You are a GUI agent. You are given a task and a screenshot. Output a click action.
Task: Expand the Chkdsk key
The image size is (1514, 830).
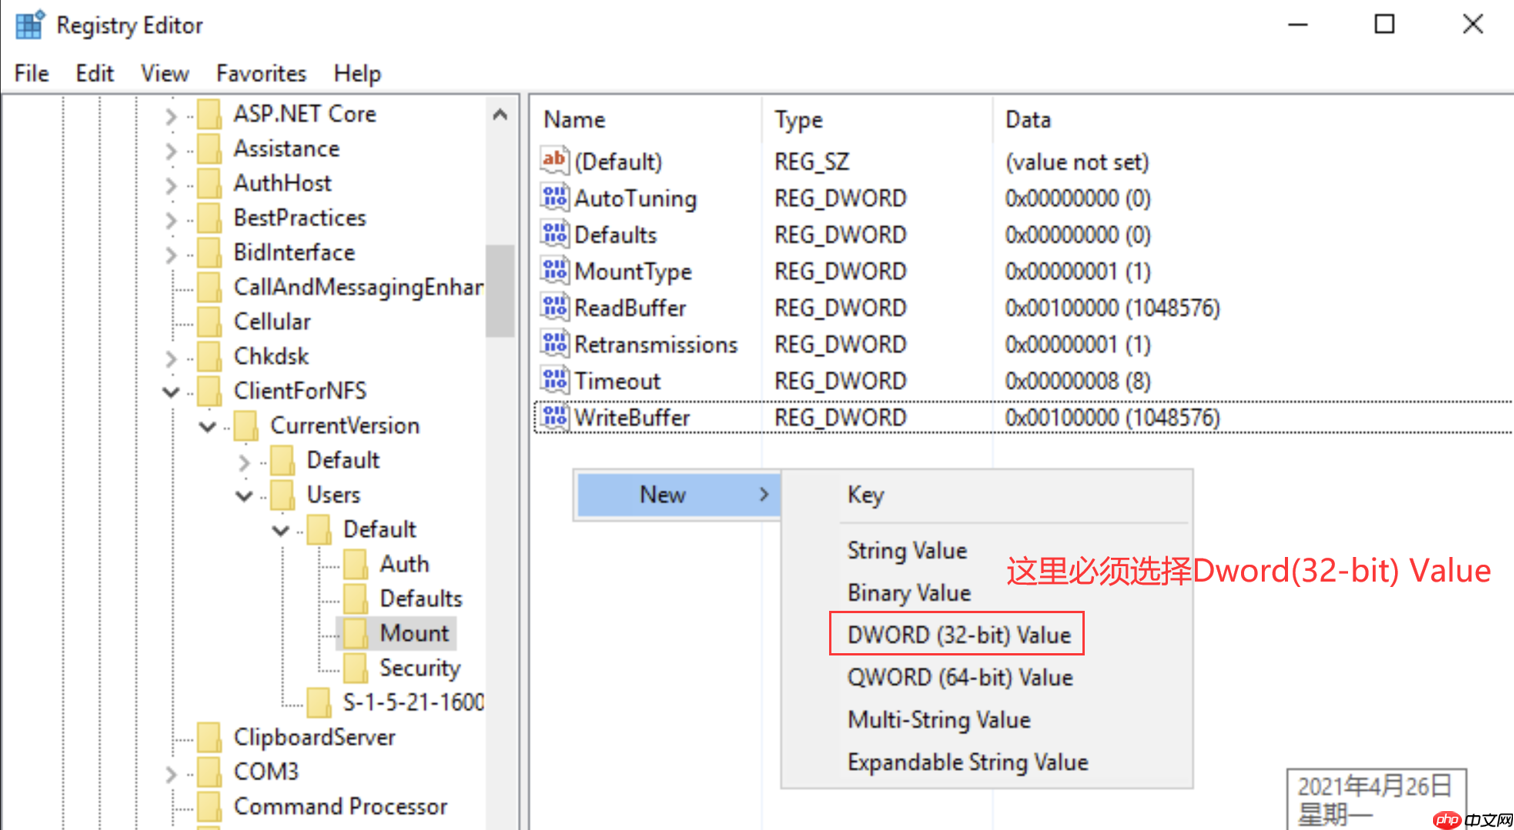(x=171, y=358)
